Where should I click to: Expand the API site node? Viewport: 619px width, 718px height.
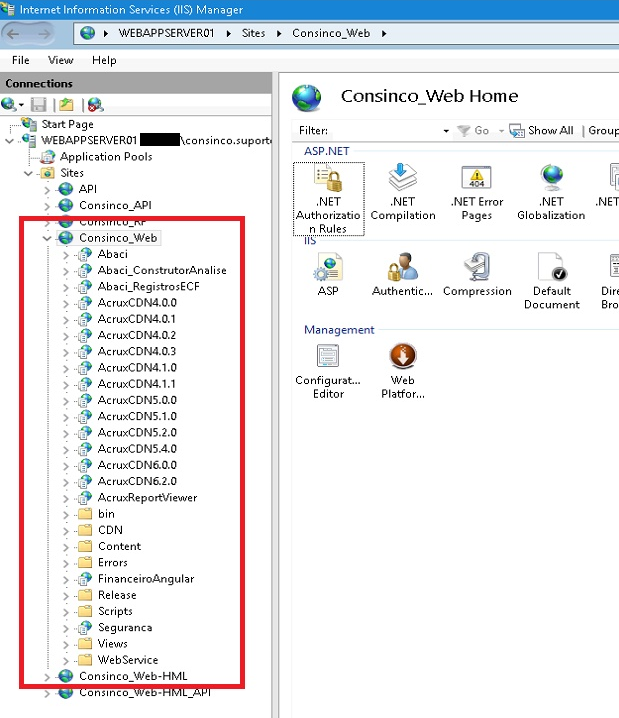click(x=47, y=190)
